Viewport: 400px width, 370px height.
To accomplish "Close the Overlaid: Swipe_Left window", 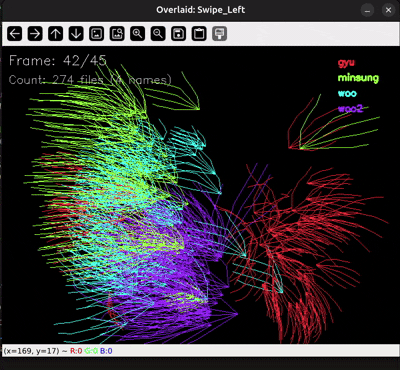I will click(x=388, y=10).
